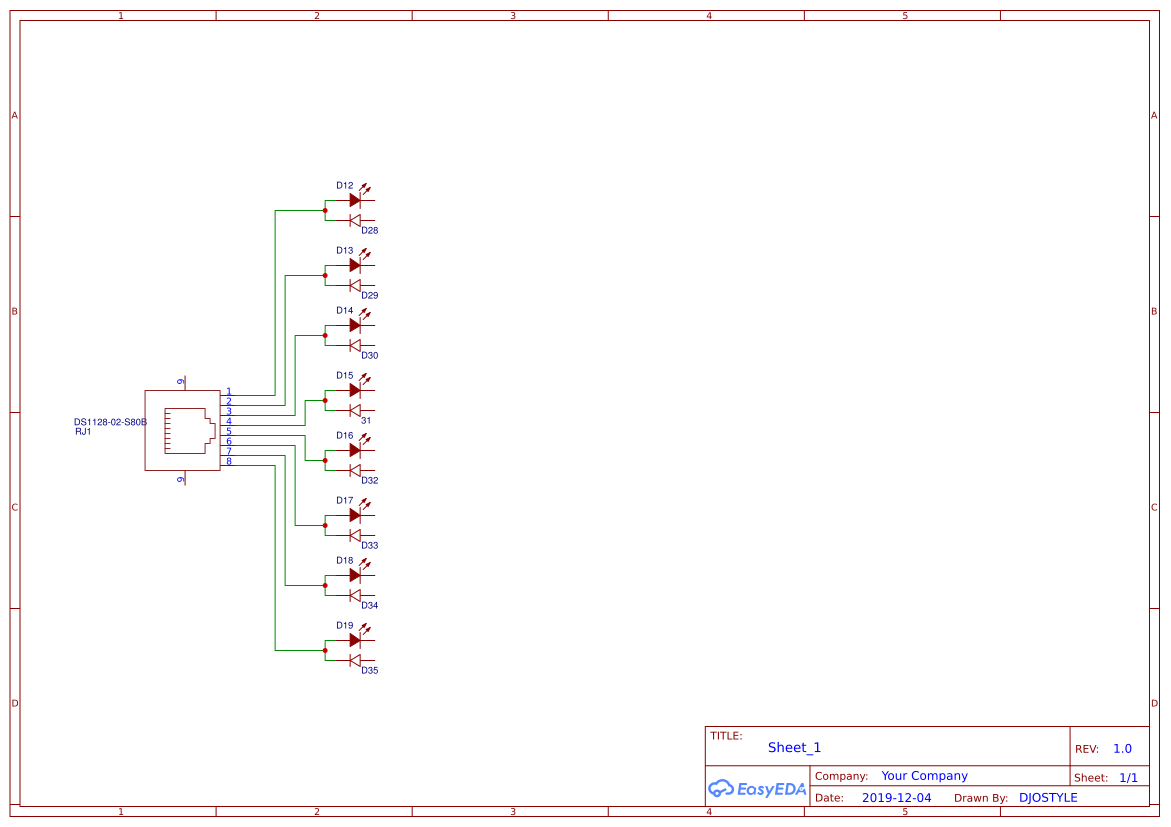The height and width of the screenshot is (827, 1171).
Task: Click the D12 LED symbol
Action: coord(355,200)
